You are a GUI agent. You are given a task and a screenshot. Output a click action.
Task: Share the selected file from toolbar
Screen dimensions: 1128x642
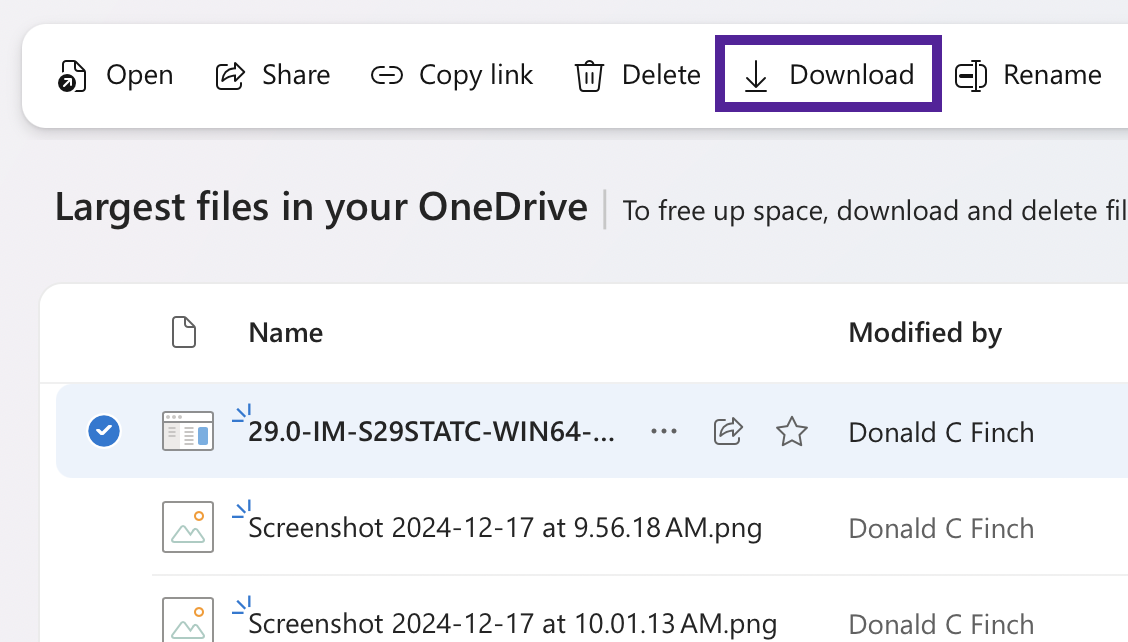pyautogui.click(x=273, y=75)
